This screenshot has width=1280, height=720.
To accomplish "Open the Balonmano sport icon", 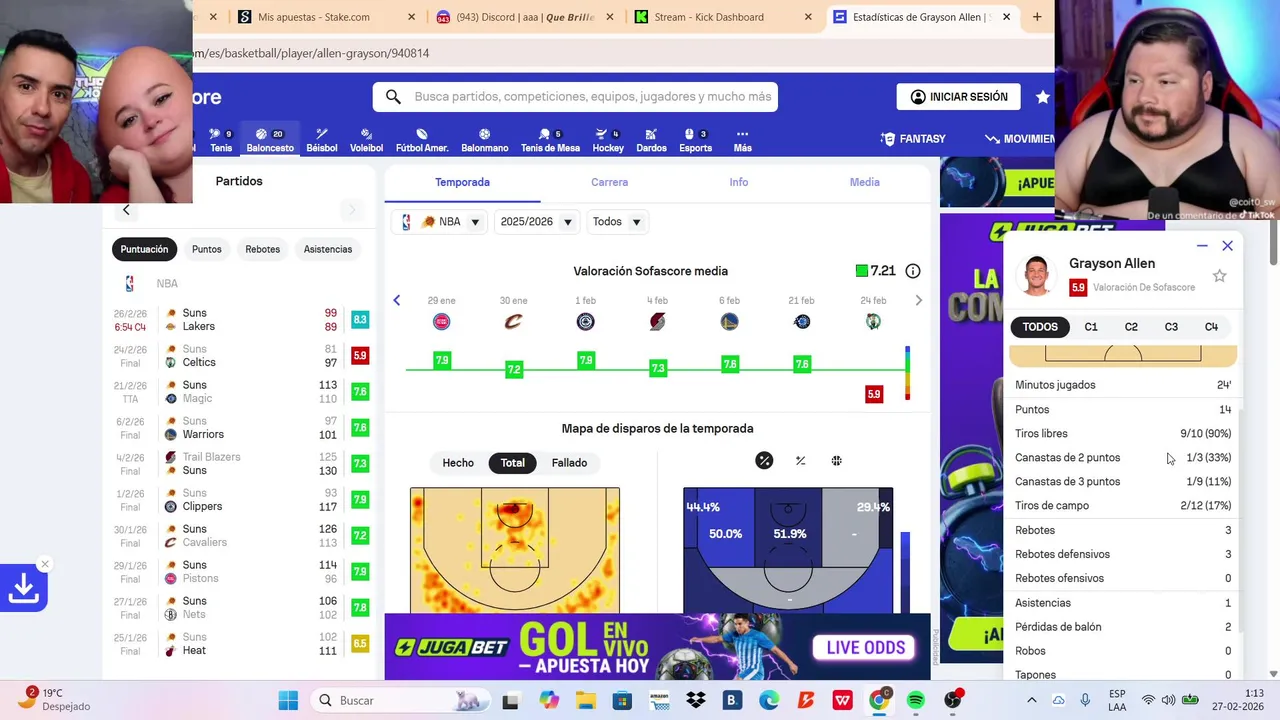I will click(x=484, y=140).
